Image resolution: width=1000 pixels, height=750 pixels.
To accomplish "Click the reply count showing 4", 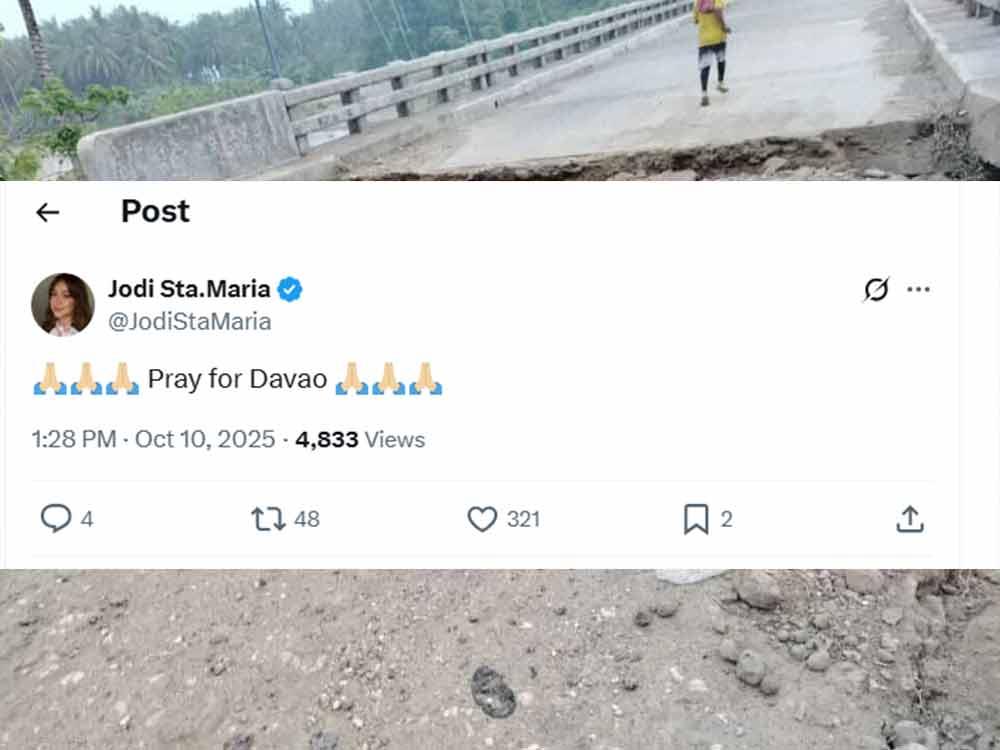I will 87,519.
